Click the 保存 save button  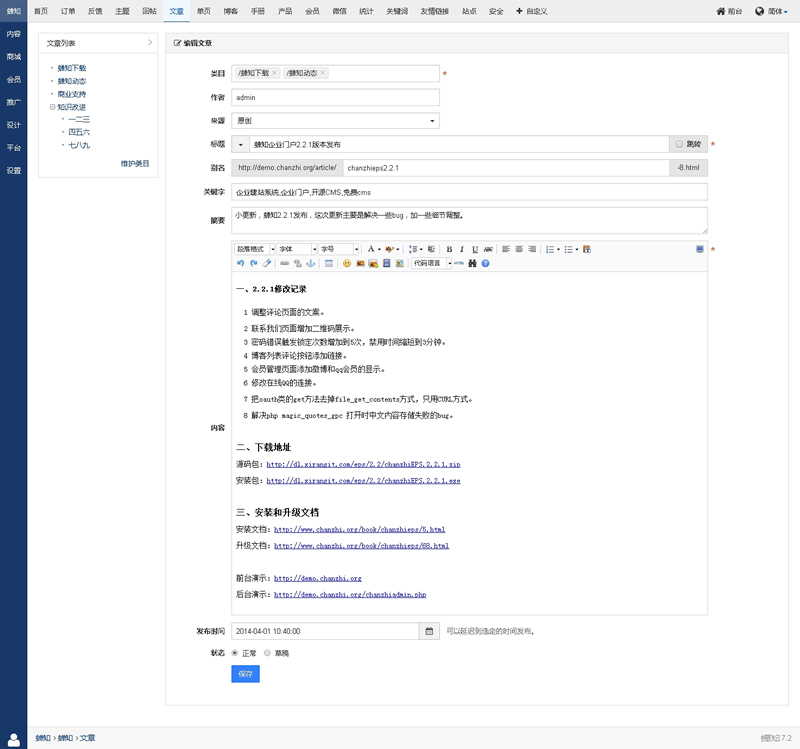[x=244, y=674]
